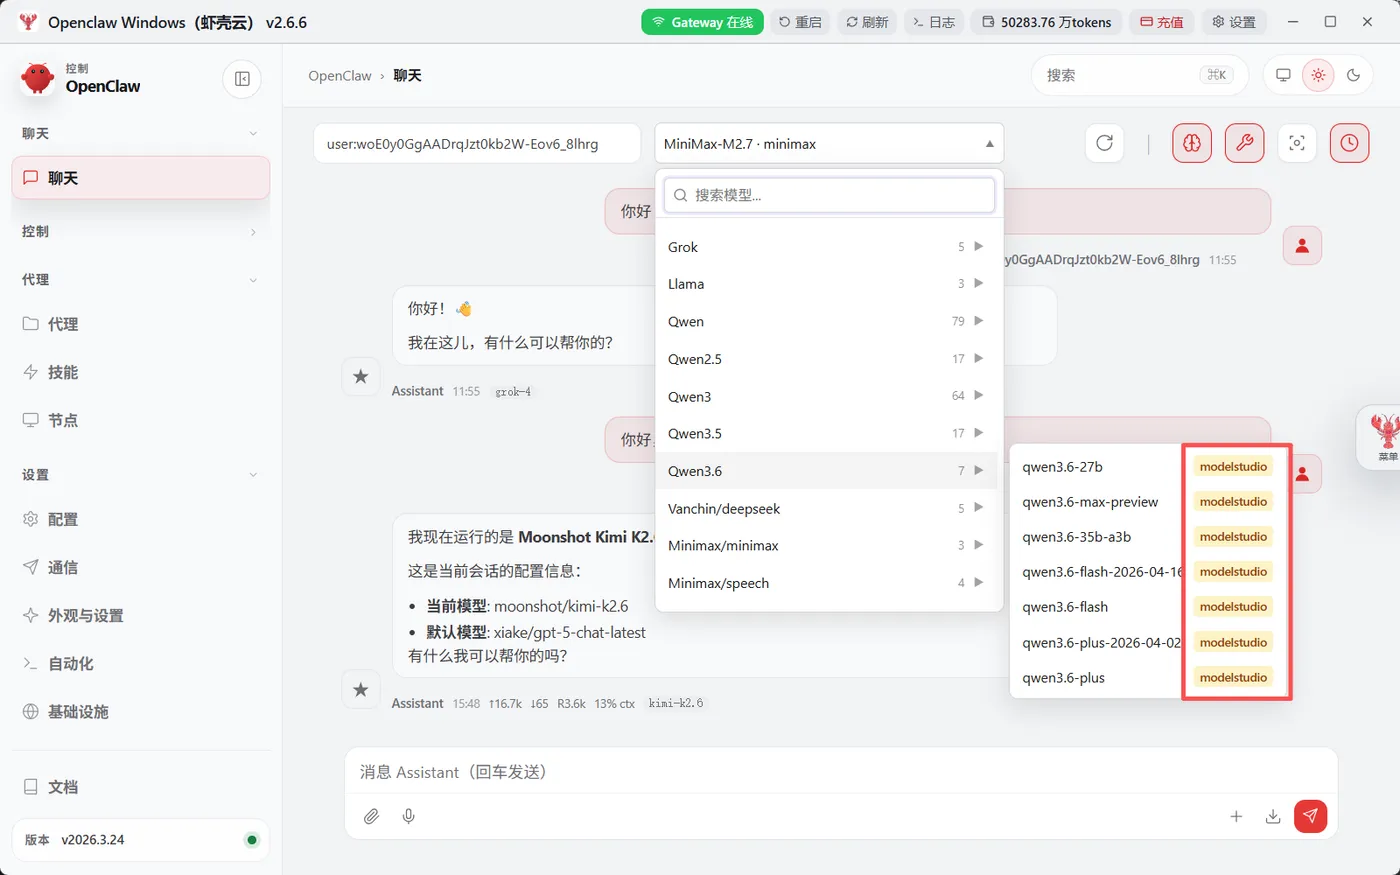
Task: Select model qwen3.6-27b
Action: (x=1149, y=467)
